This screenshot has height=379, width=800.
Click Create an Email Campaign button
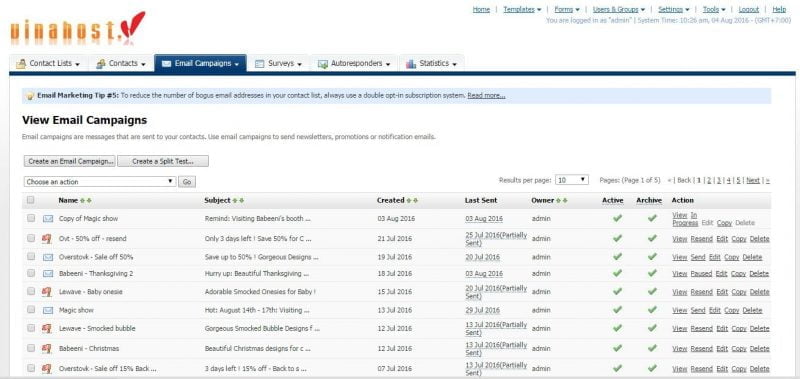pos(70,161)
